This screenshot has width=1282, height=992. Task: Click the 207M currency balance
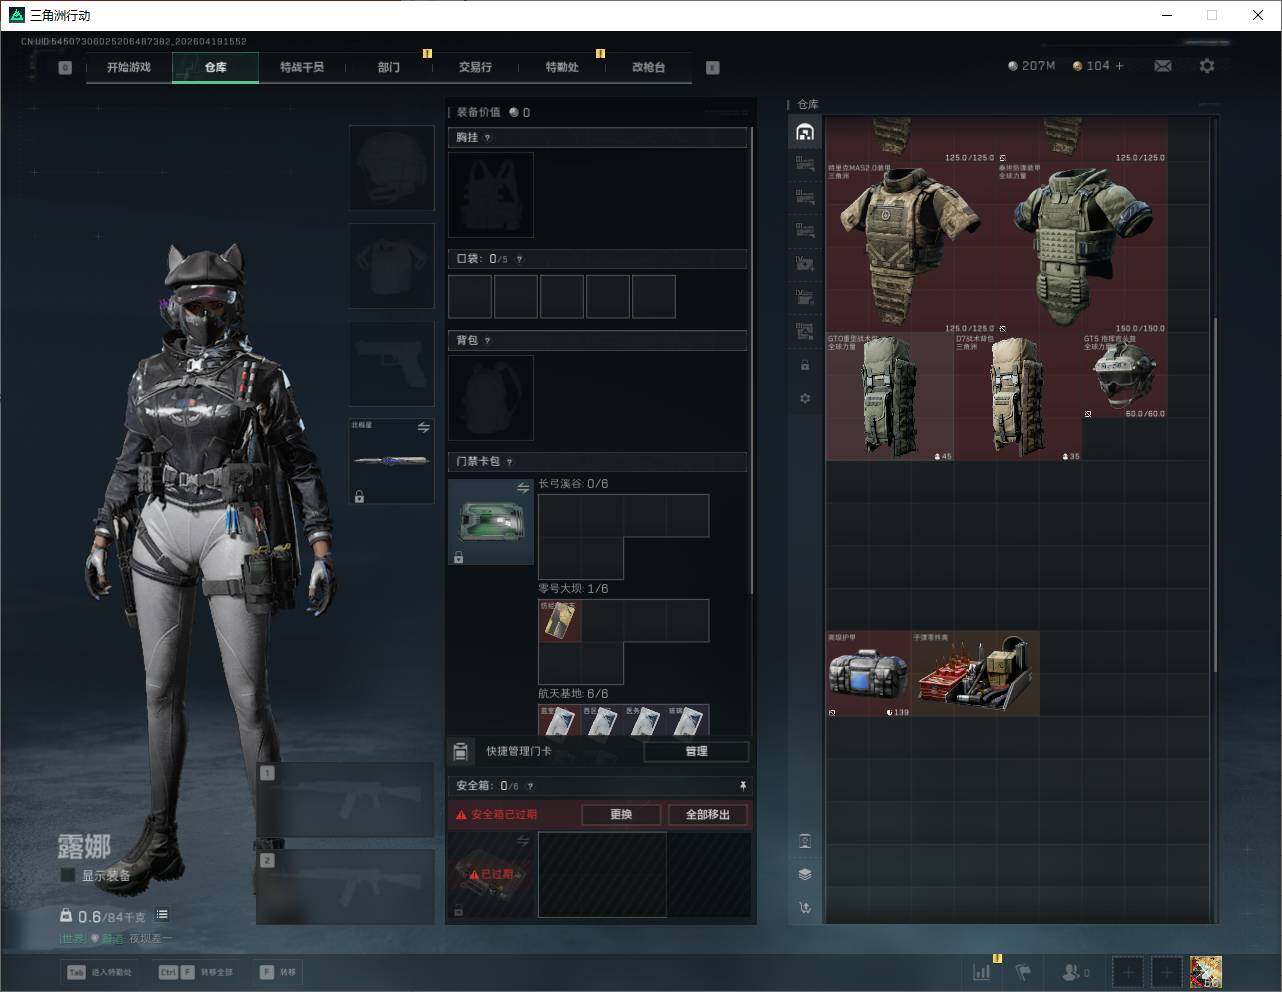(1031, 66)
